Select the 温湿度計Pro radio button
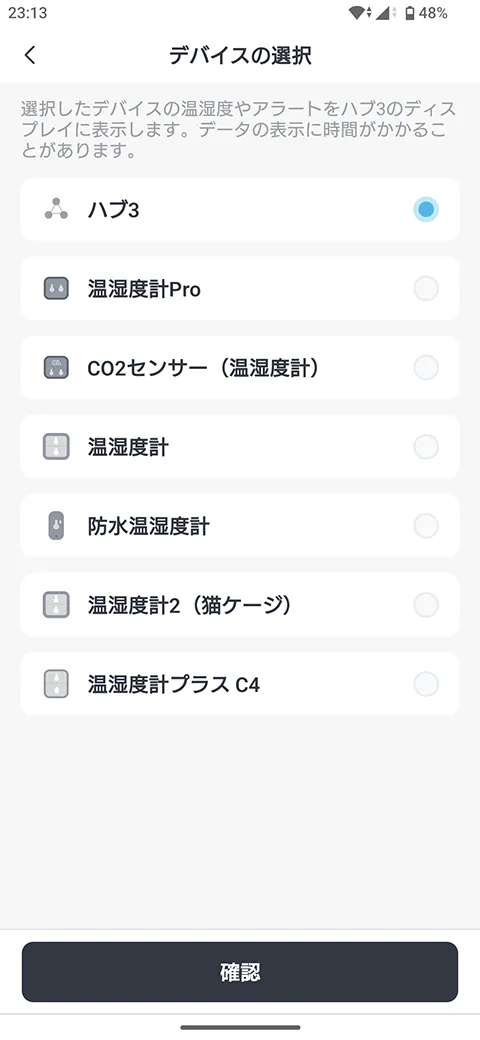Image resolution: width=480 pixels, height=1040 pixels. [x=426, y=289]
